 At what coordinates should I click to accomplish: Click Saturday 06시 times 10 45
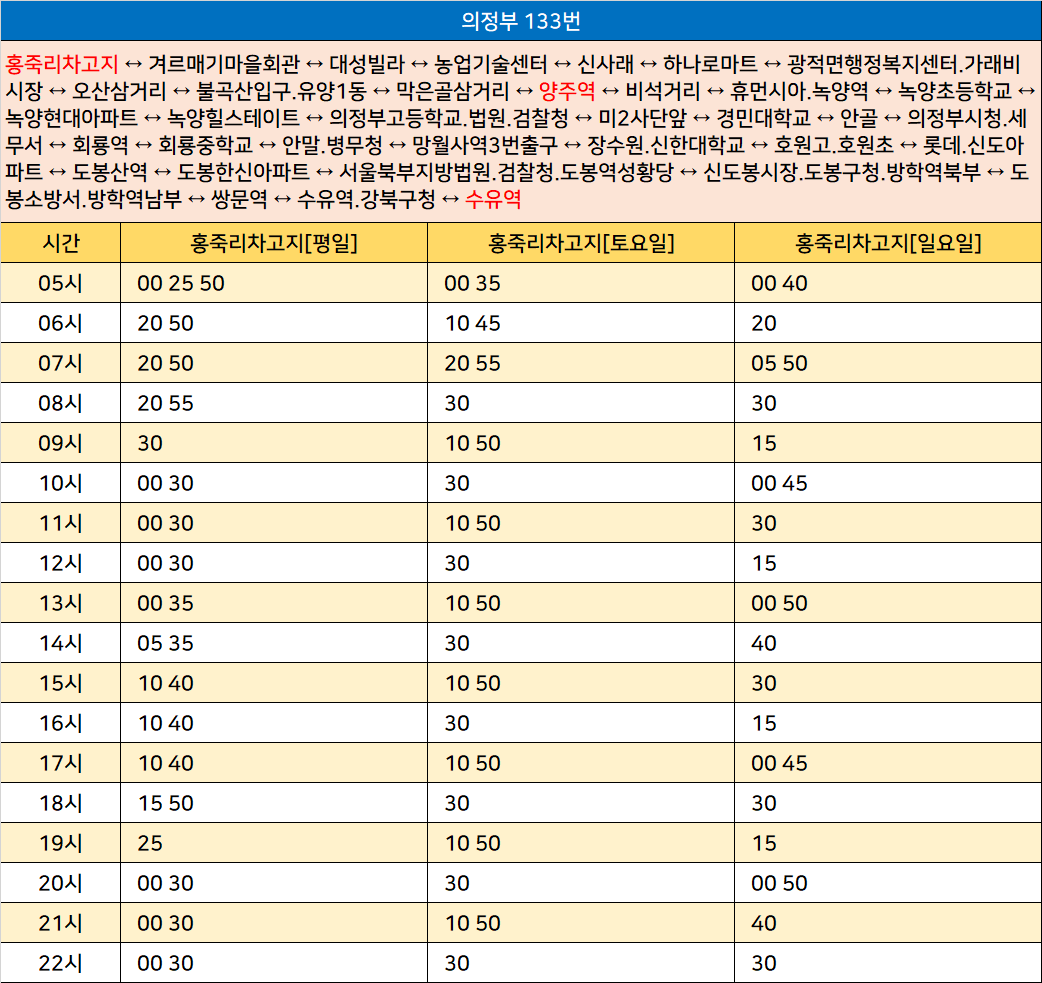[472, 323]
